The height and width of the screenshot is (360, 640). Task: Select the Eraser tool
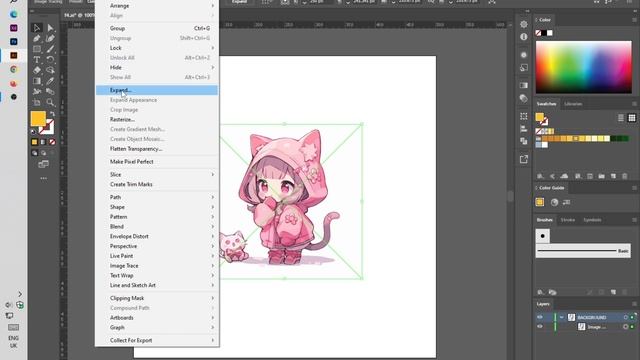(37, 70)
